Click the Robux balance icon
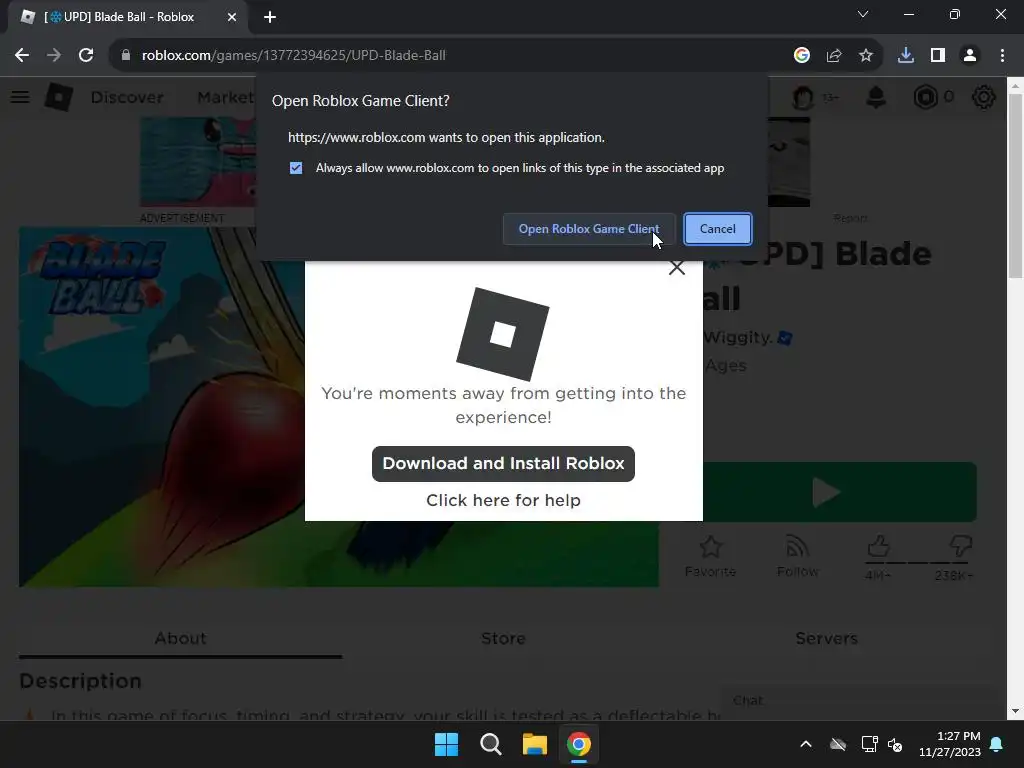The height and width of the screenshot is (768, 1024). pyautogui.click(x=925, y=97)
